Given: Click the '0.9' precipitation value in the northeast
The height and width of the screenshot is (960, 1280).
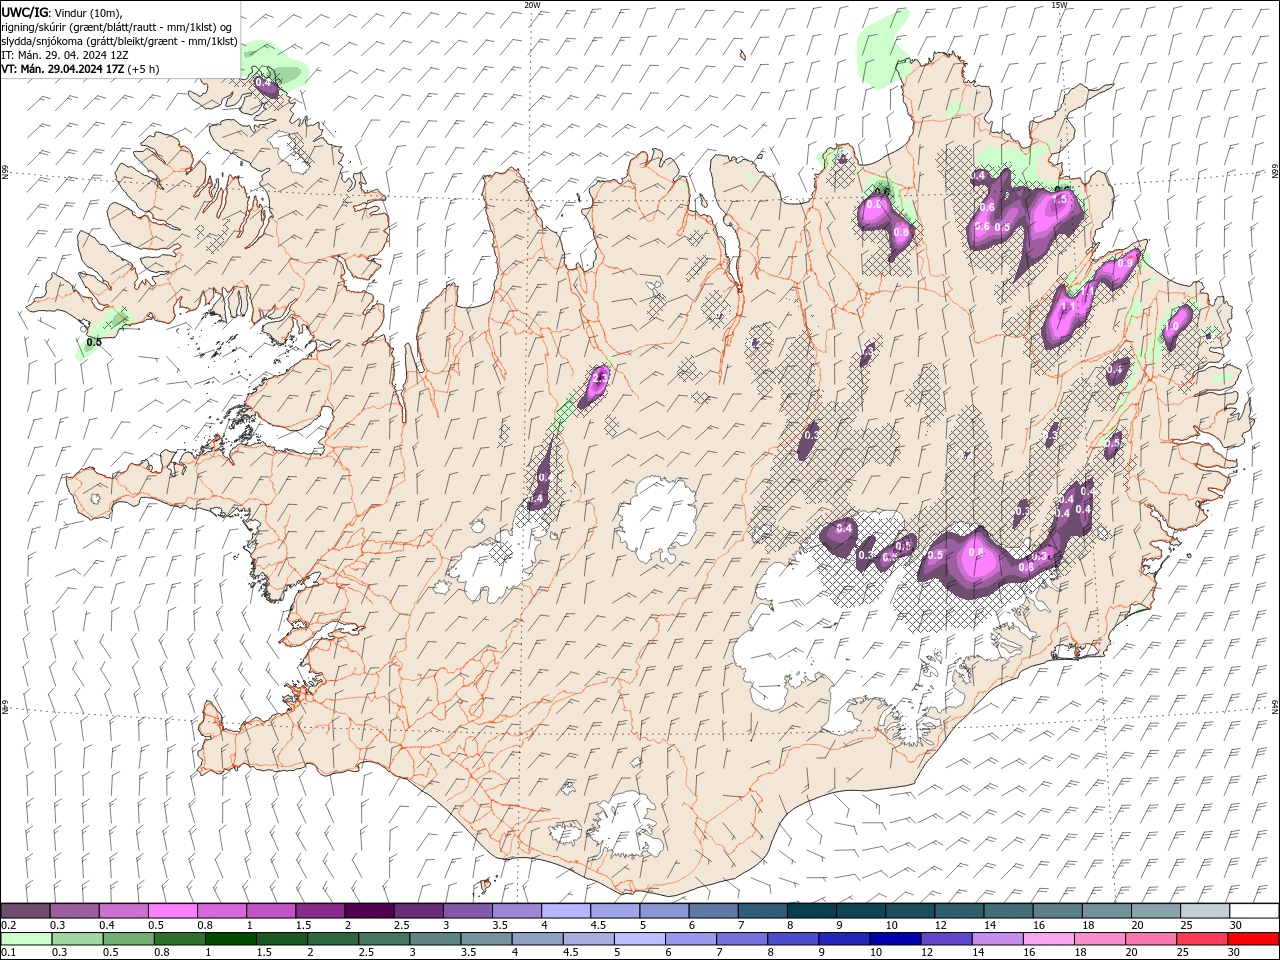Looking at the screenshot, I should [x=1127, y=264].
